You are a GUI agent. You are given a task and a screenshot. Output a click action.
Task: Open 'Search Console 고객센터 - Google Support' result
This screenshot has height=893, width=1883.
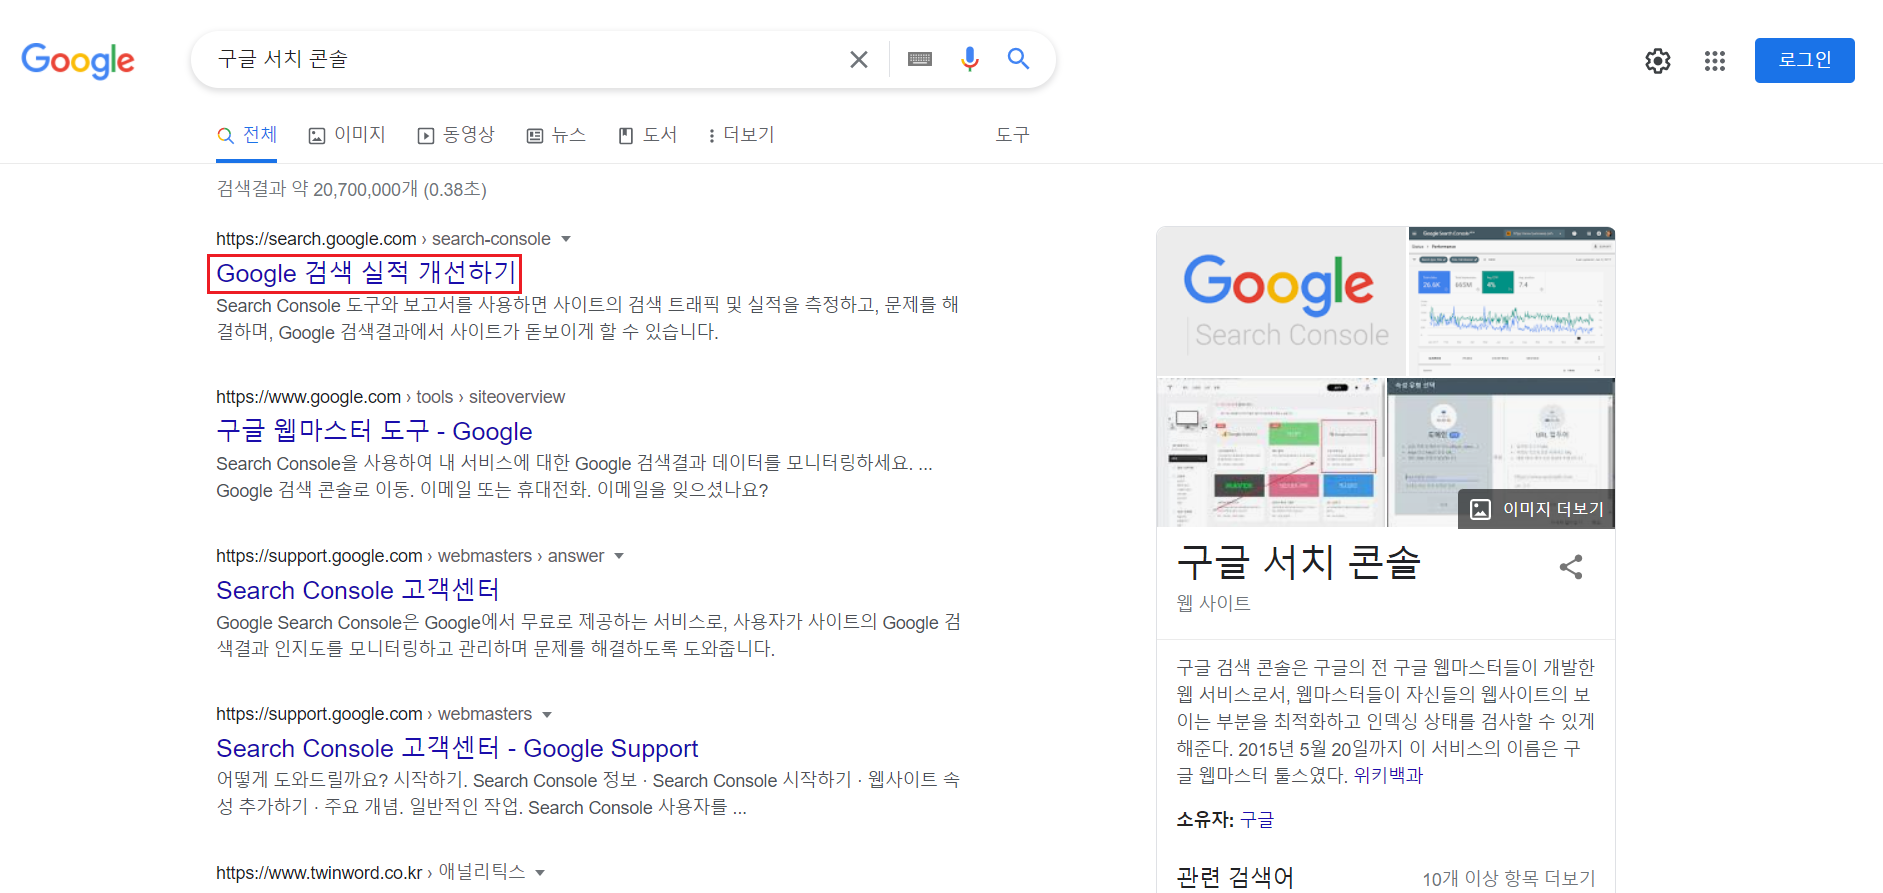457,748
